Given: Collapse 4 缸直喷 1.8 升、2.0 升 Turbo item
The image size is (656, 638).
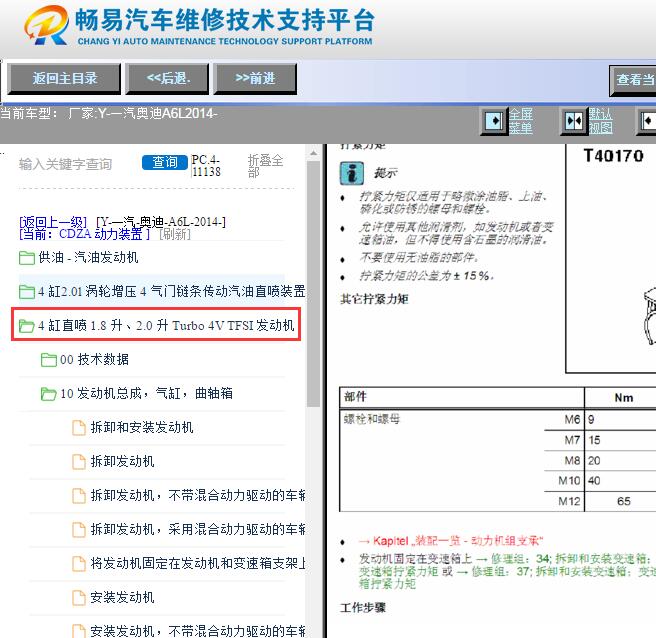Looking at the screenshot, I should [x=166, y=325].
